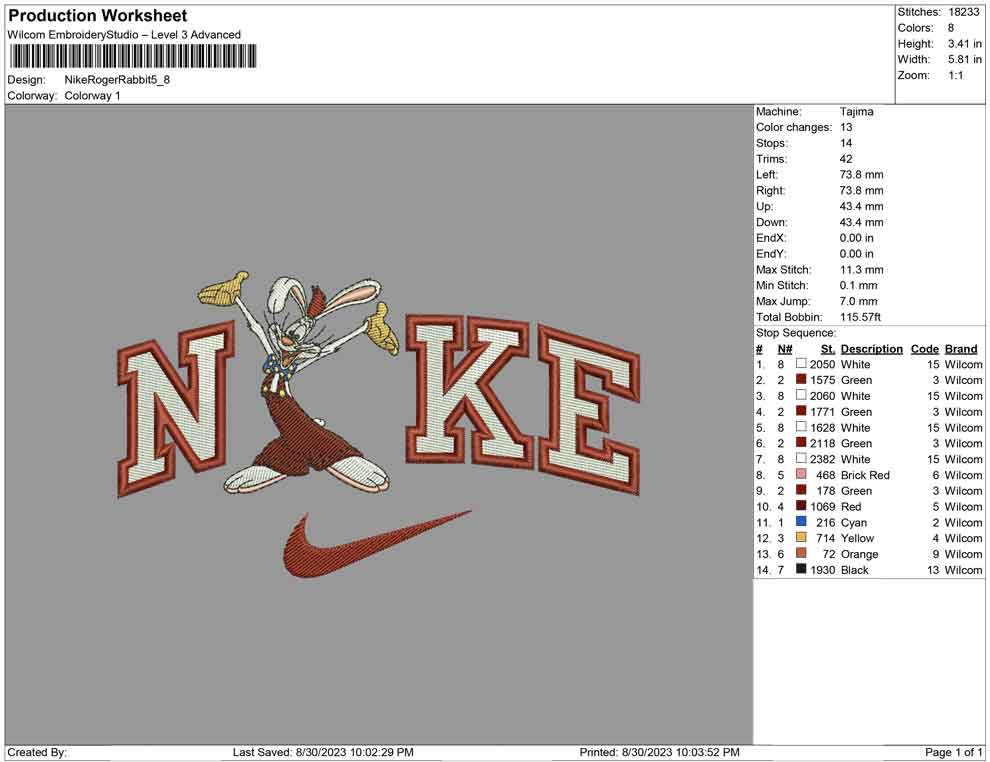Click the letter E in the design preview

(588, 410)
